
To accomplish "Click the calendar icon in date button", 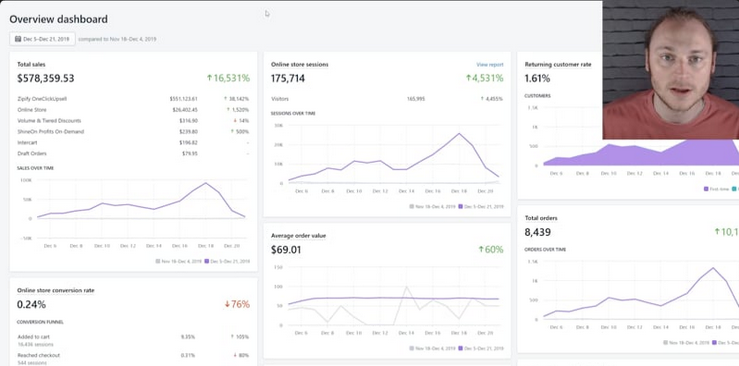I will coord(18,39).
